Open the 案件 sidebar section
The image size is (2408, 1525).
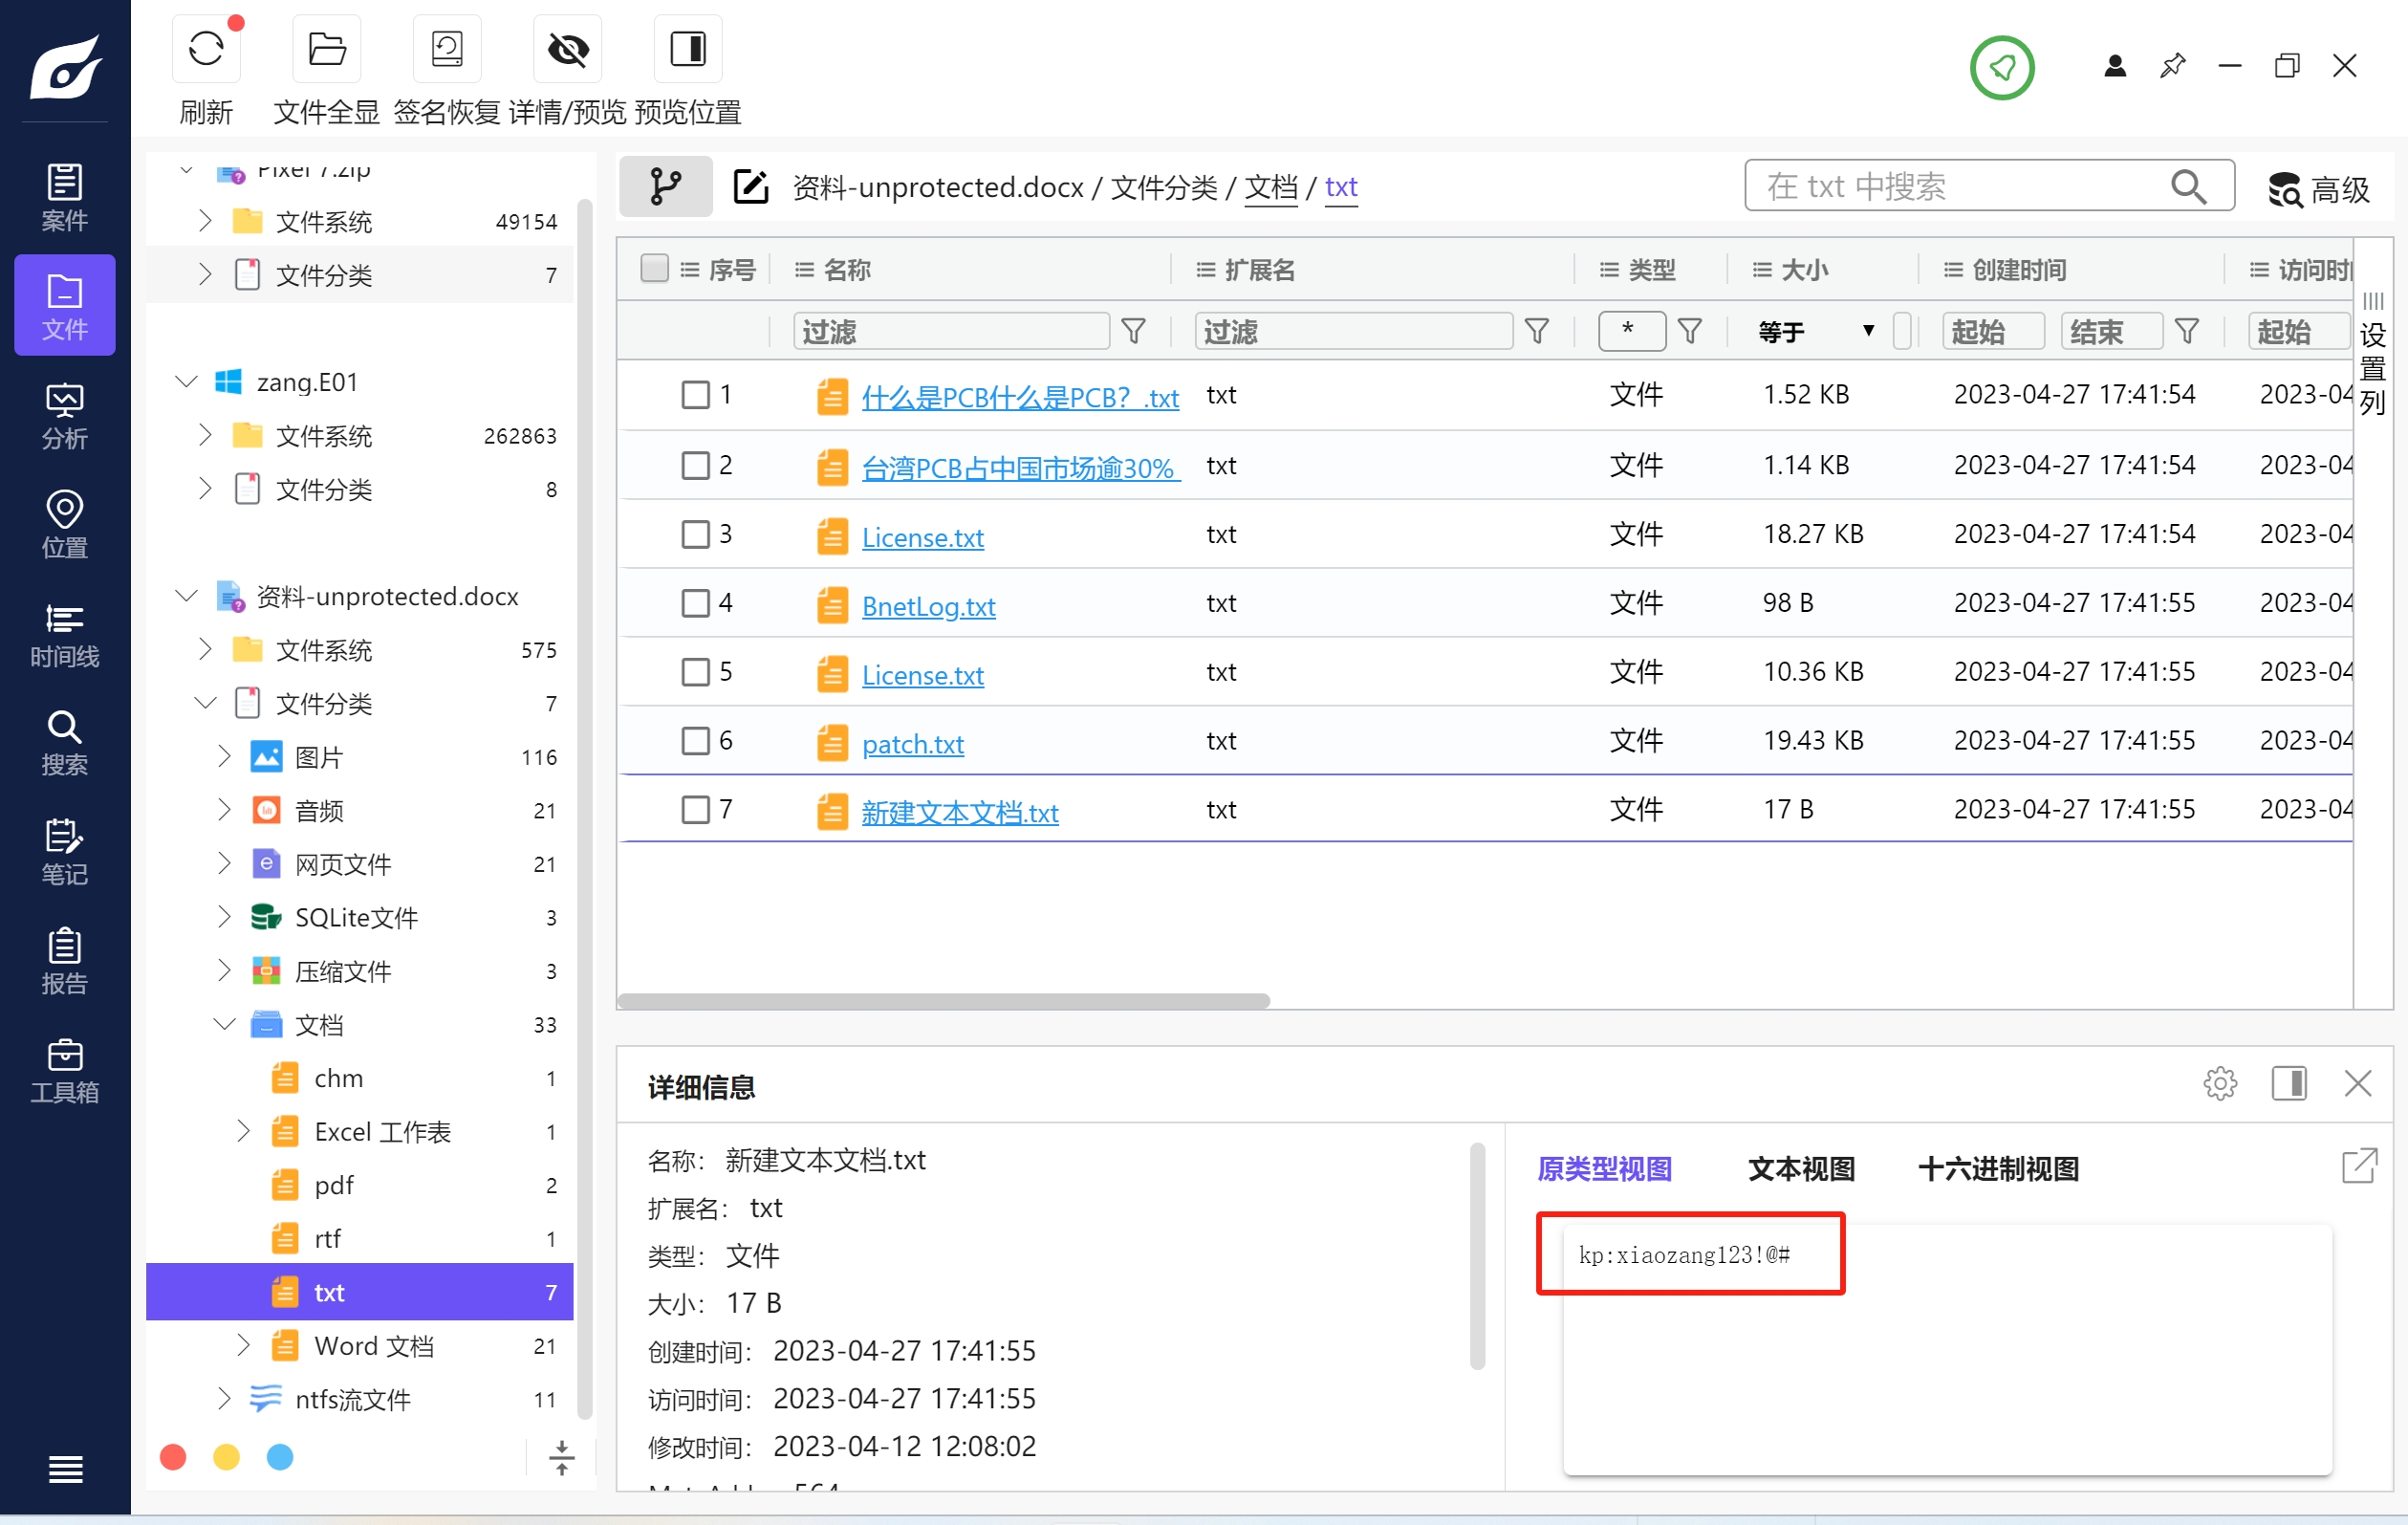[64, 197]
